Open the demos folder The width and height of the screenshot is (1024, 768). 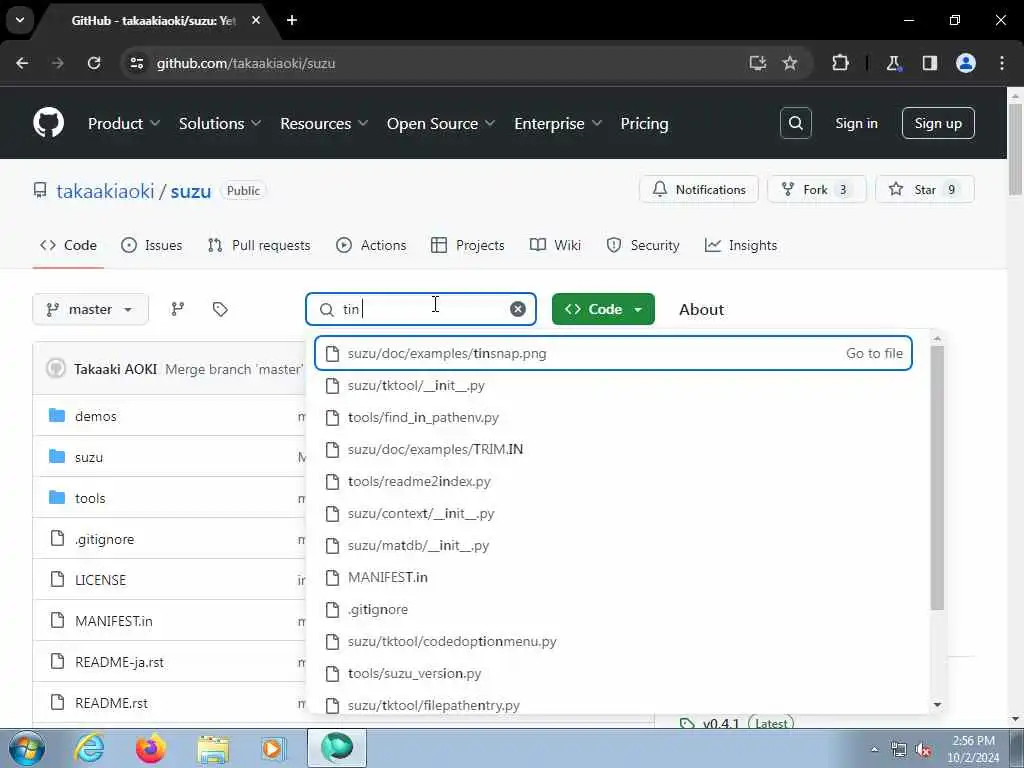(95, 416)
